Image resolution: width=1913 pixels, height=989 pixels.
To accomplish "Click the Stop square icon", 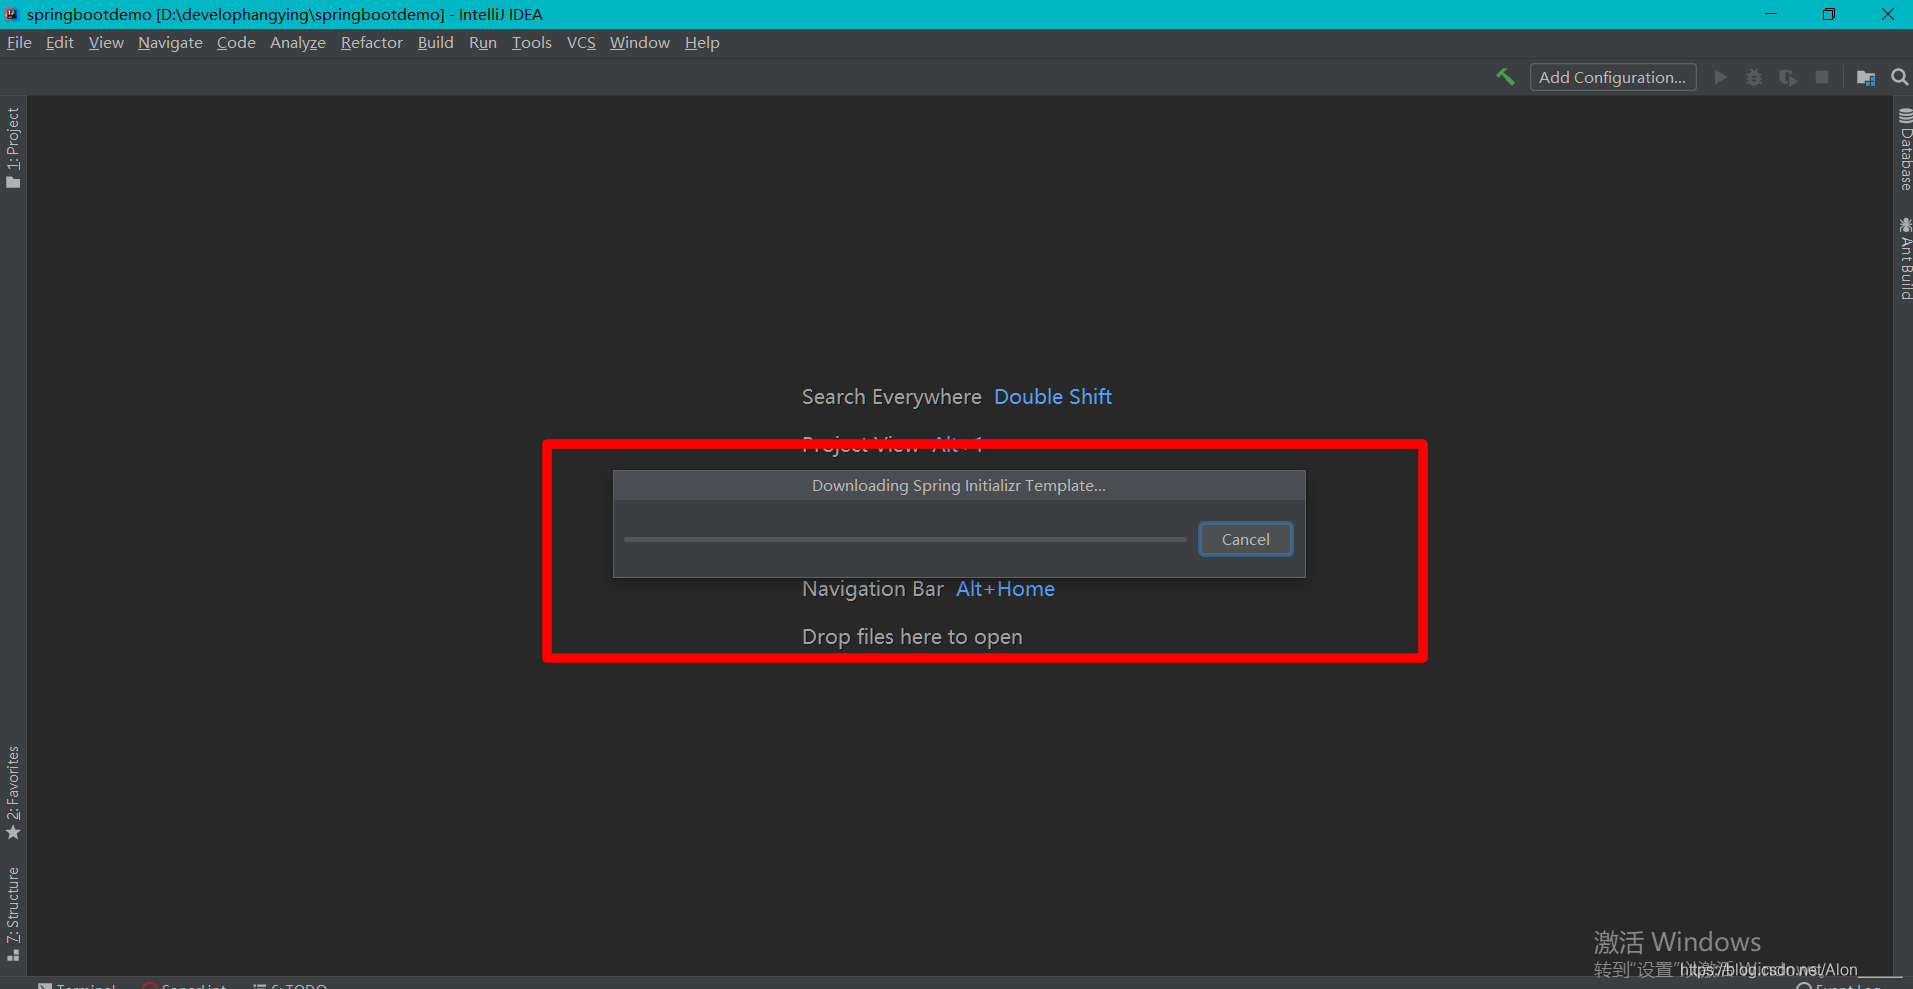I will pos(1822,77).
